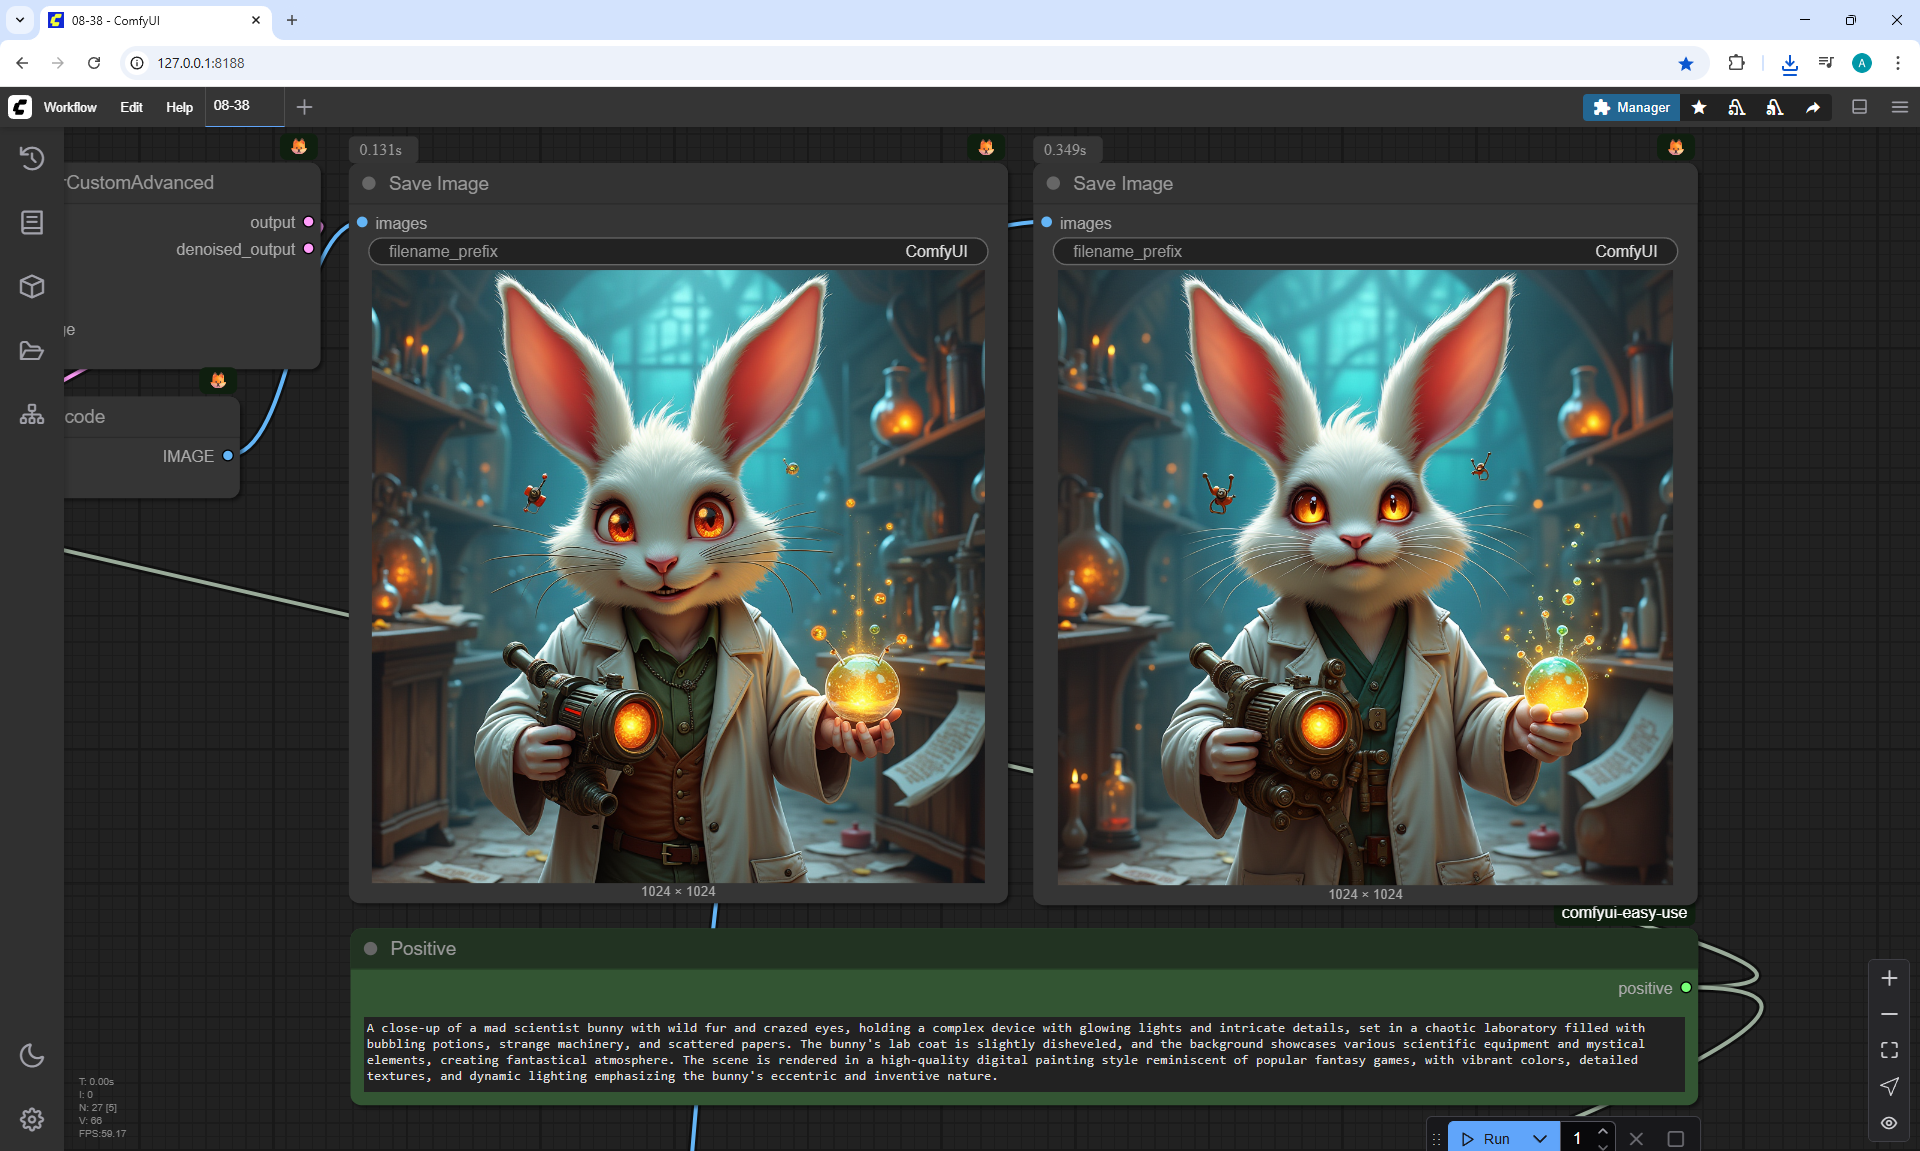Open the Edit menu
1920x1151 pixels.
pyautogui.click(x=131, y=107)
